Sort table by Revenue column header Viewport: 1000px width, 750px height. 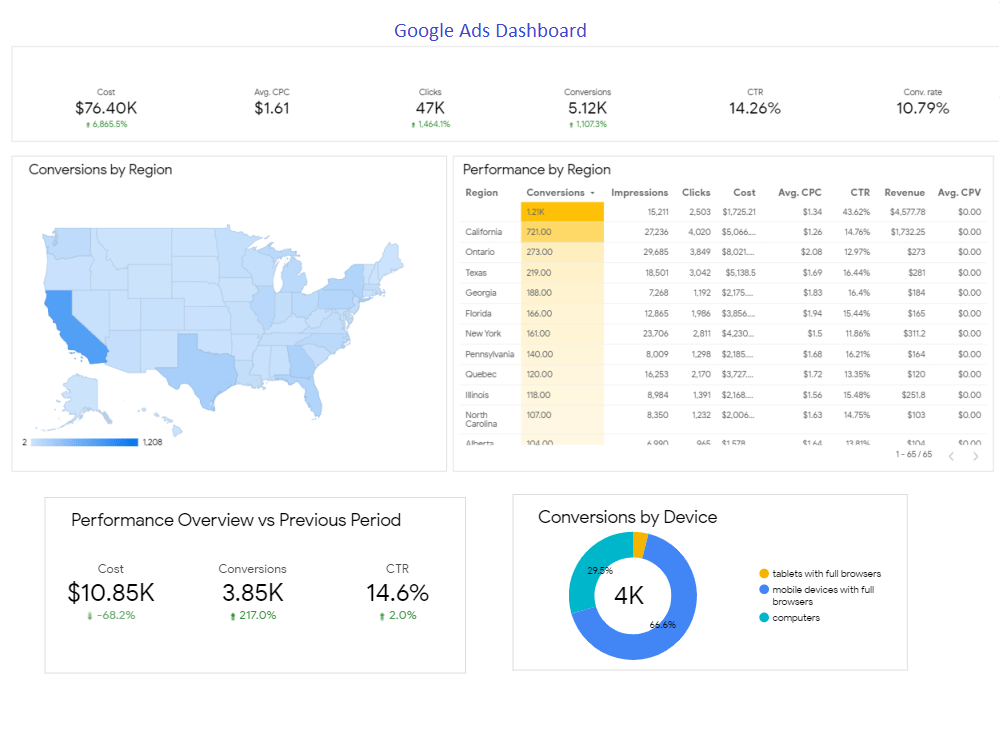coord(904,193)
